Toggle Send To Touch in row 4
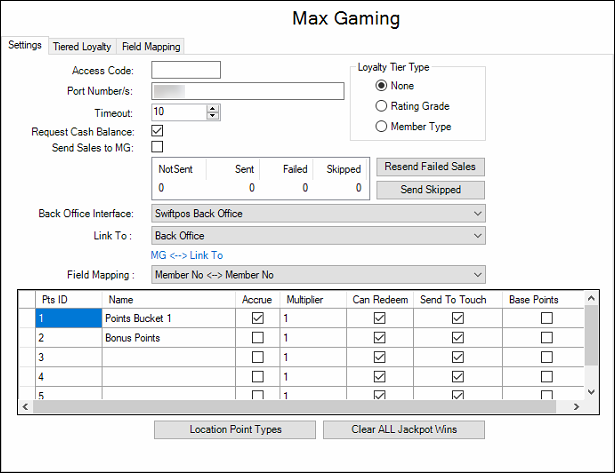 click(x=458, y=377)
